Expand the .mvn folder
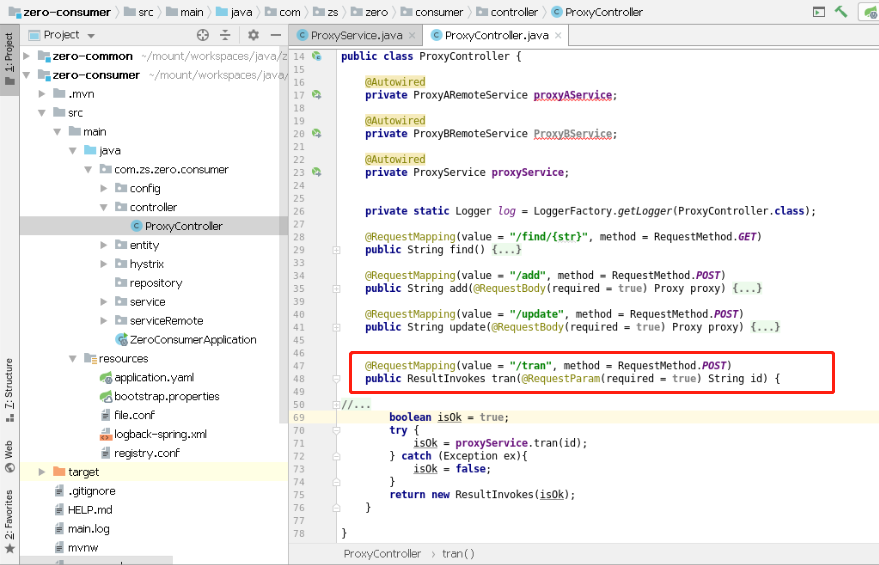The height and width of the screenshot is (565, 879). (41, 94)
